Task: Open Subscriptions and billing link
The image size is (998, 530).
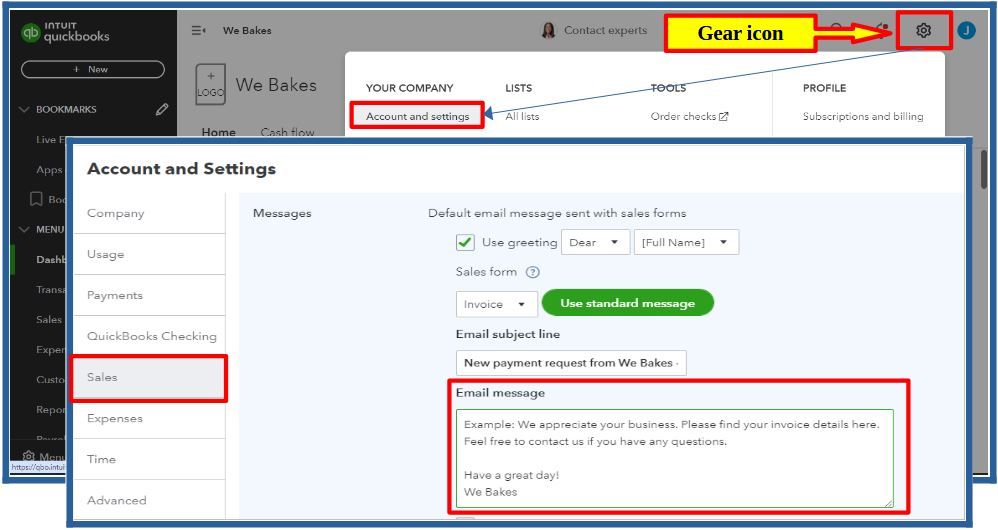Action: point(862,116)
